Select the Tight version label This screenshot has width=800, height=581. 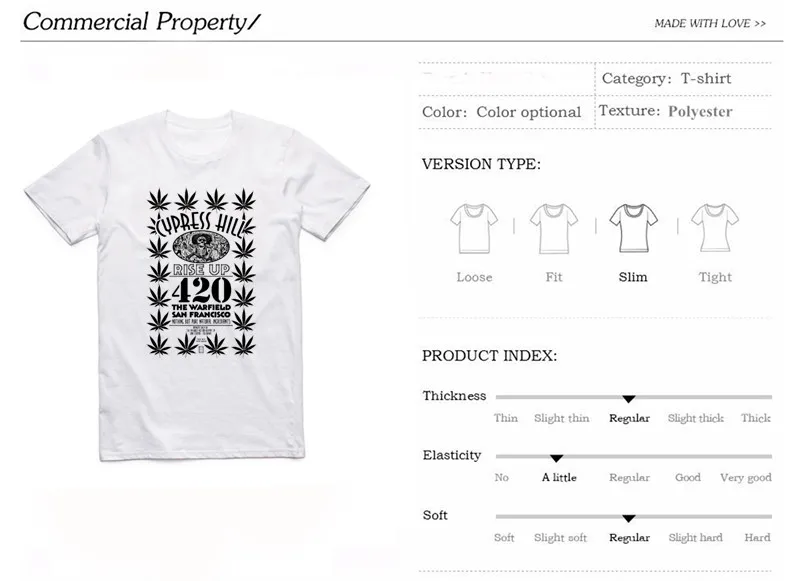(715, 277)
